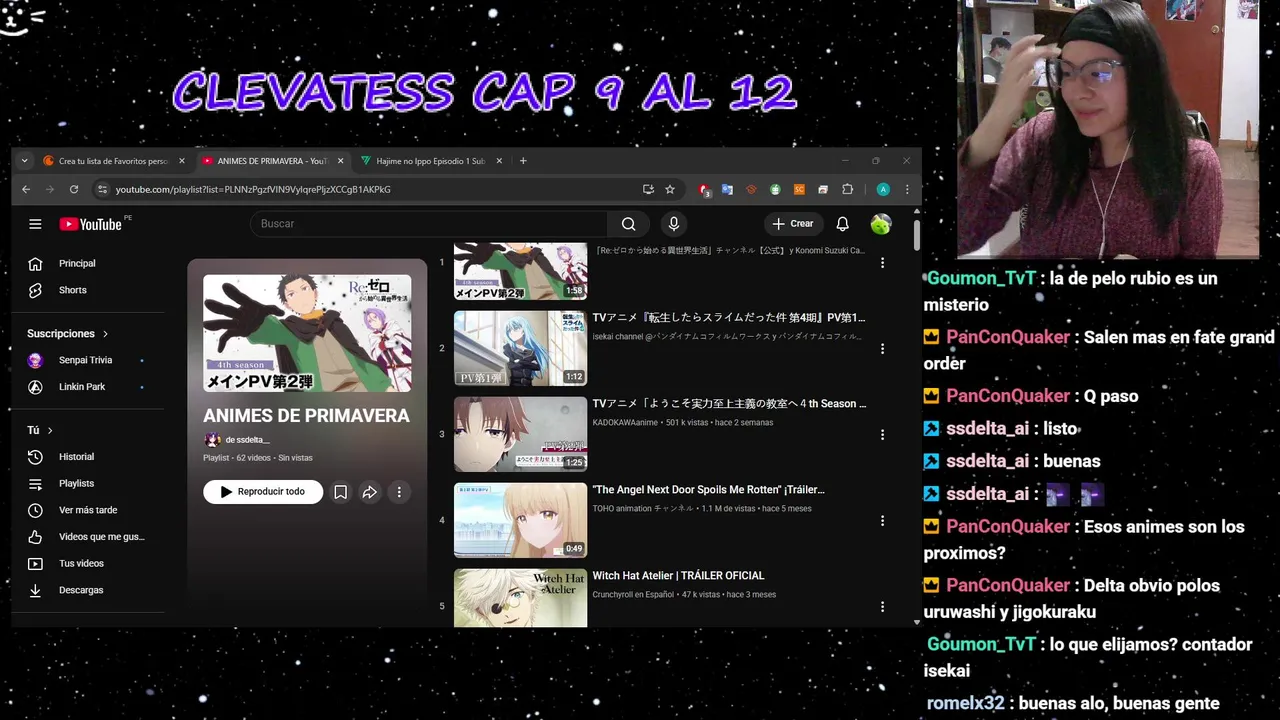The image size is (1280, 720).
Task: Start voice search with the microphone
Action: (673, 224)
